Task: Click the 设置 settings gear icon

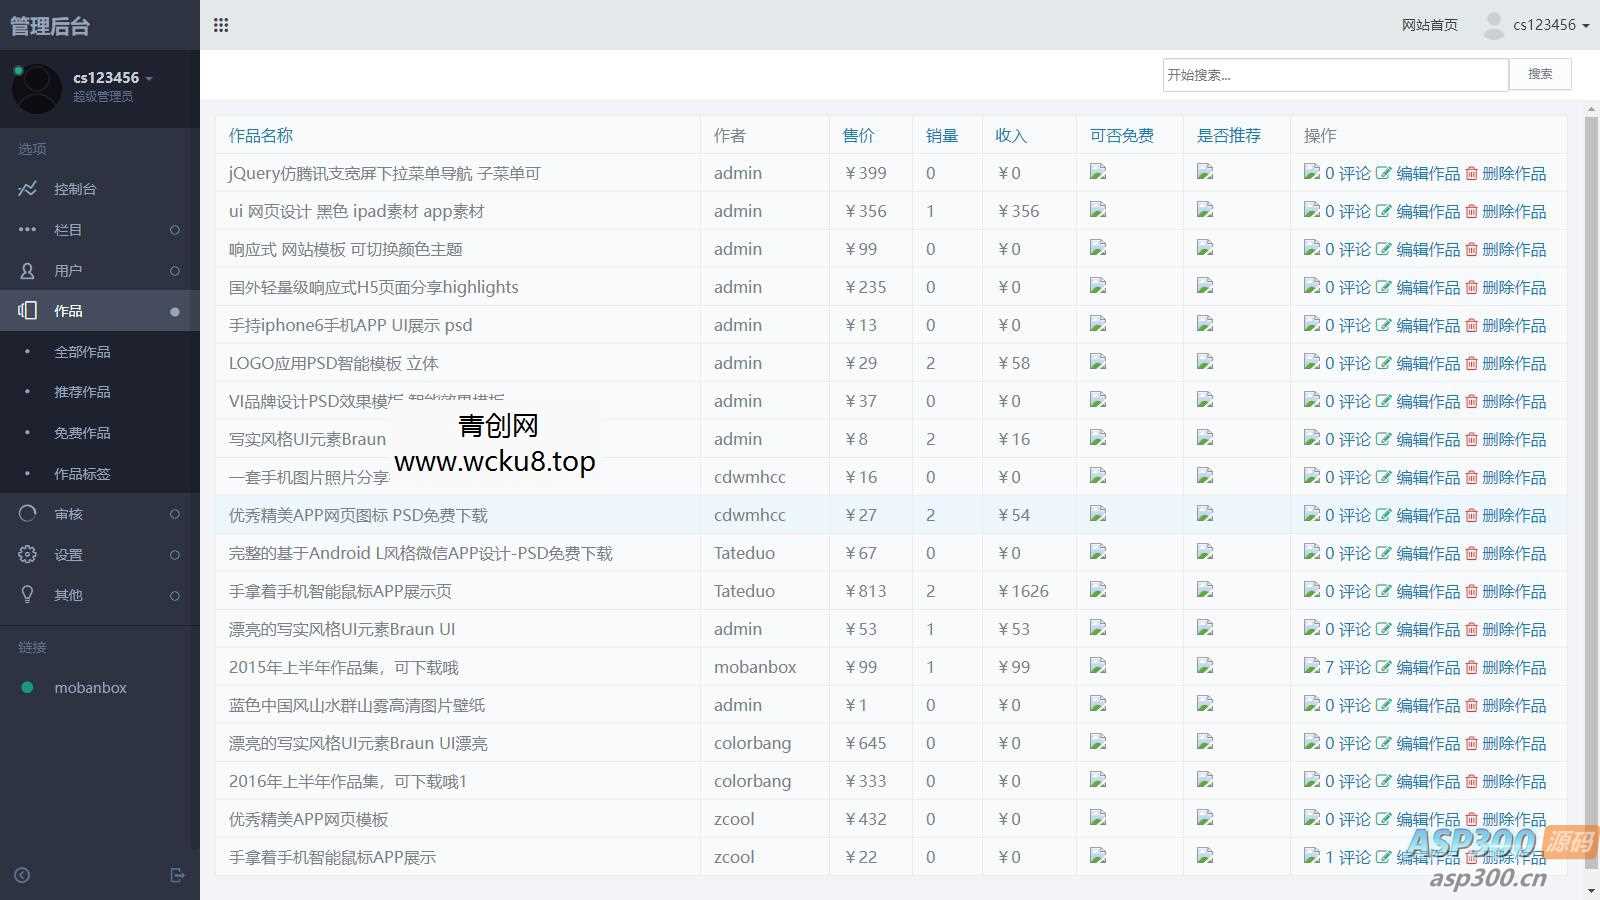Action: coord(28,554)
